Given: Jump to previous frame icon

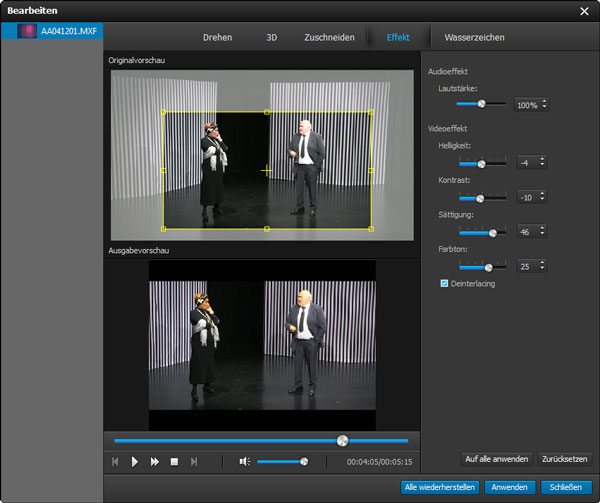Looking at the screenshot, I should pyautogui.click(x=116, y=462).
